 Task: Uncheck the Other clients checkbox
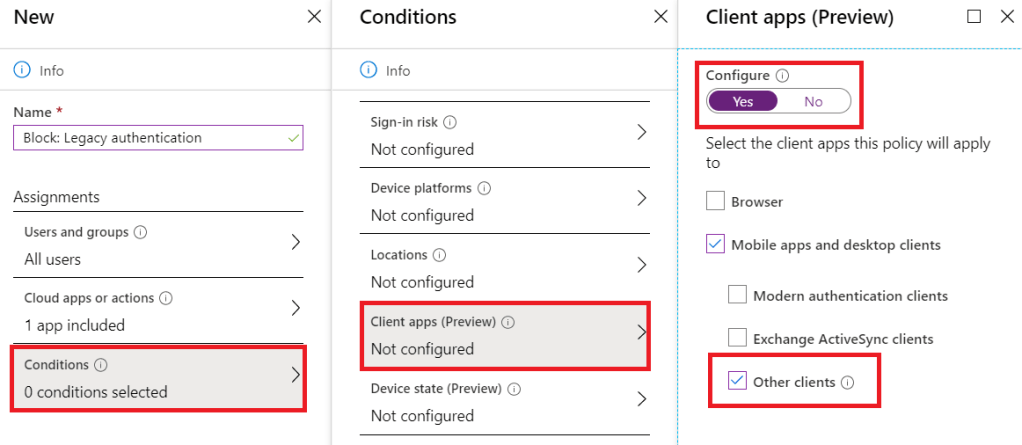pyautogui.click(x=737, y=381)
